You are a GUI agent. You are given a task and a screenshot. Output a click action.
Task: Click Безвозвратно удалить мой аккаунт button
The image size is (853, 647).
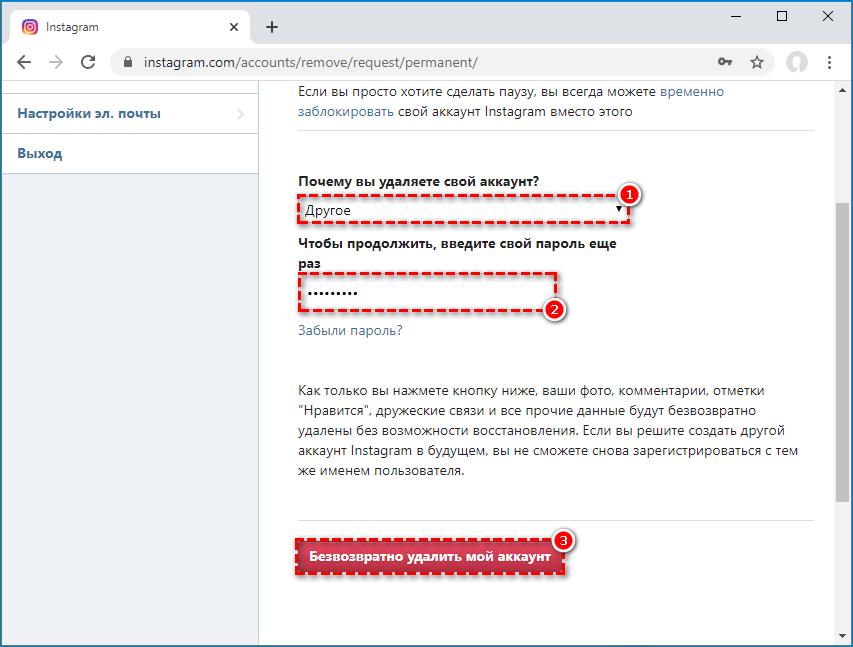[x=430, y=557]
